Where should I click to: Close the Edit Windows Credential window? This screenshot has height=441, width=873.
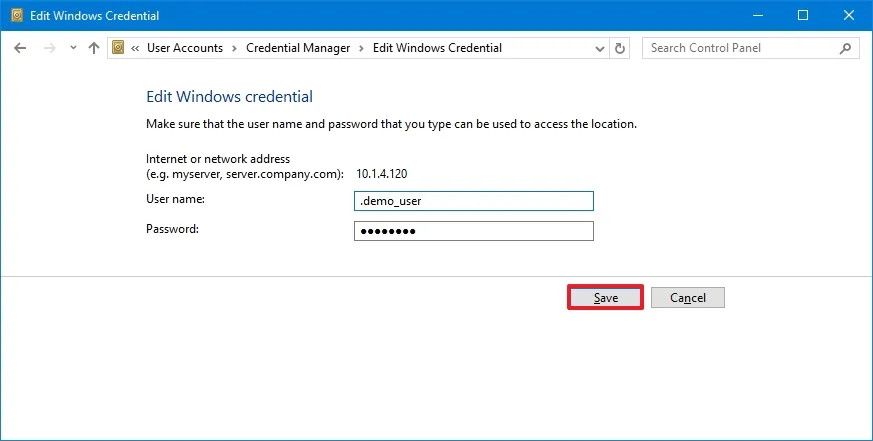tap(849, 15)
